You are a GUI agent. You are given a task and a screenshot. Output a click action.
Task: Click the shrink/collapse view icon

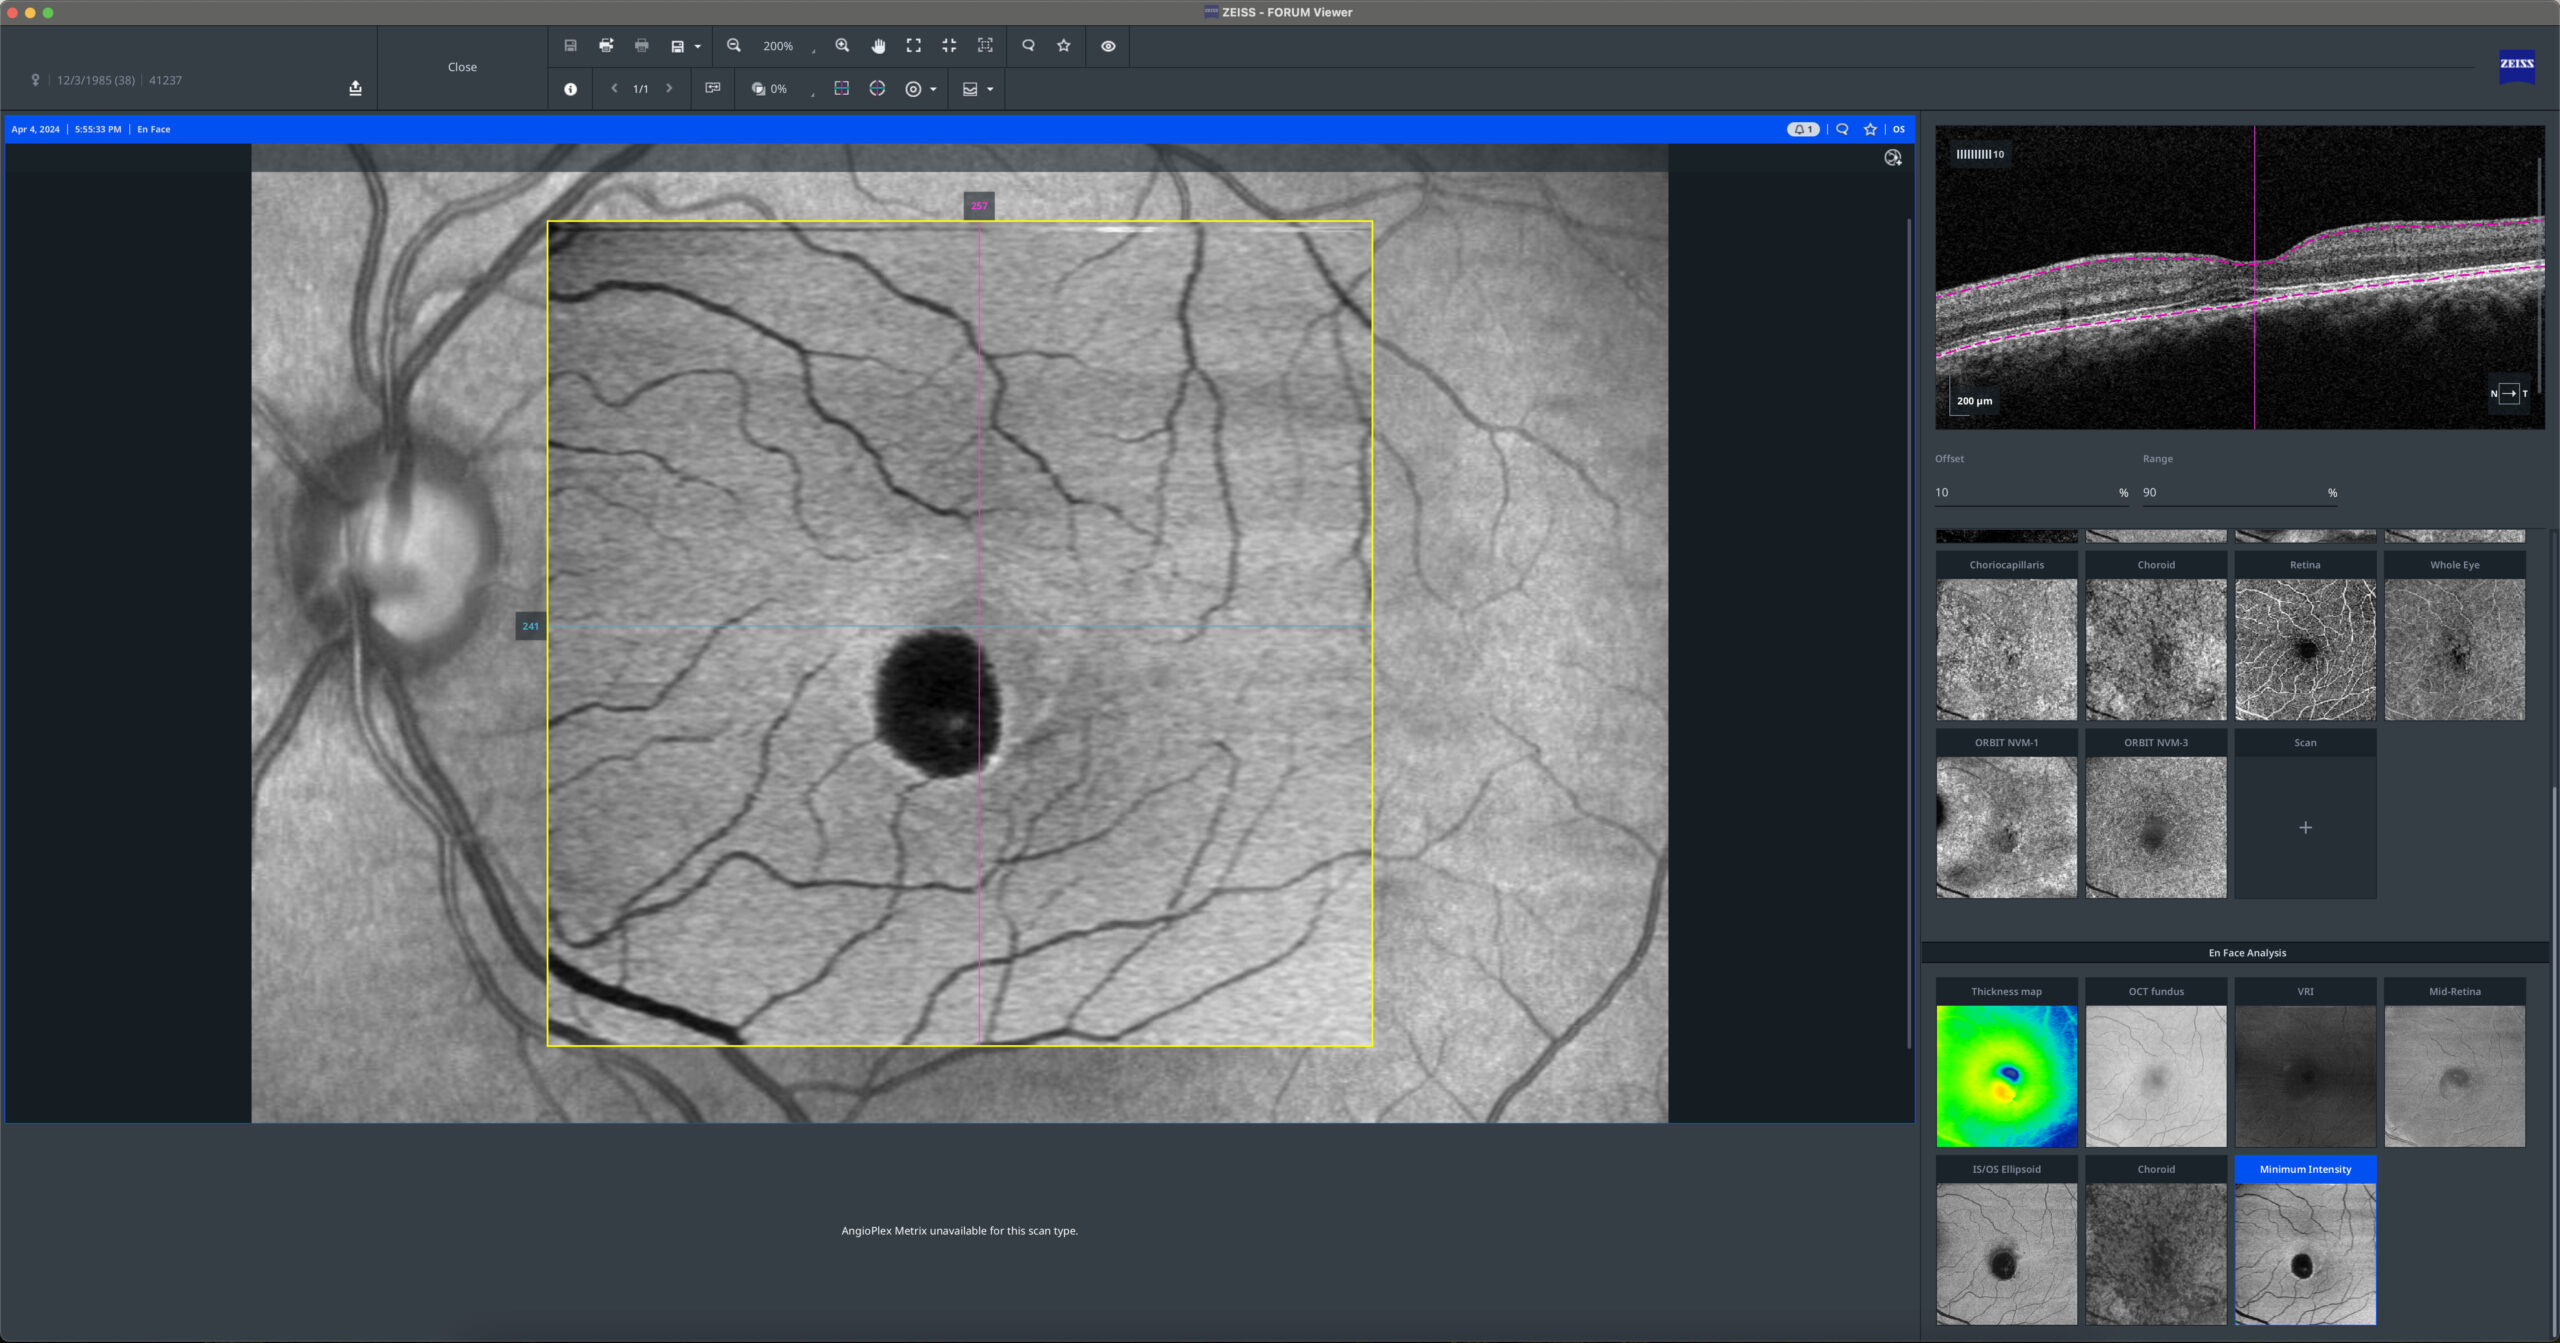tap(949, 46)
